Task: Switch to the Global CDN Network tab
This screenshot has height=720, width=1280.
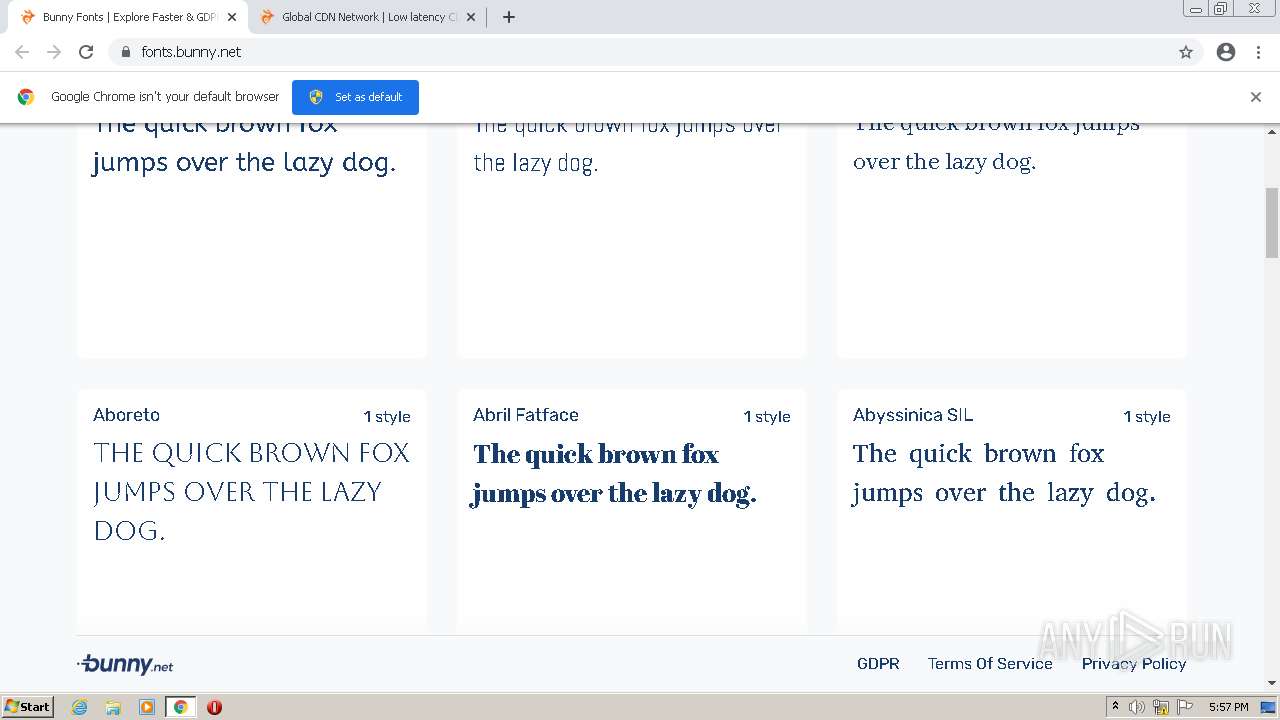Action: point(367,17)
